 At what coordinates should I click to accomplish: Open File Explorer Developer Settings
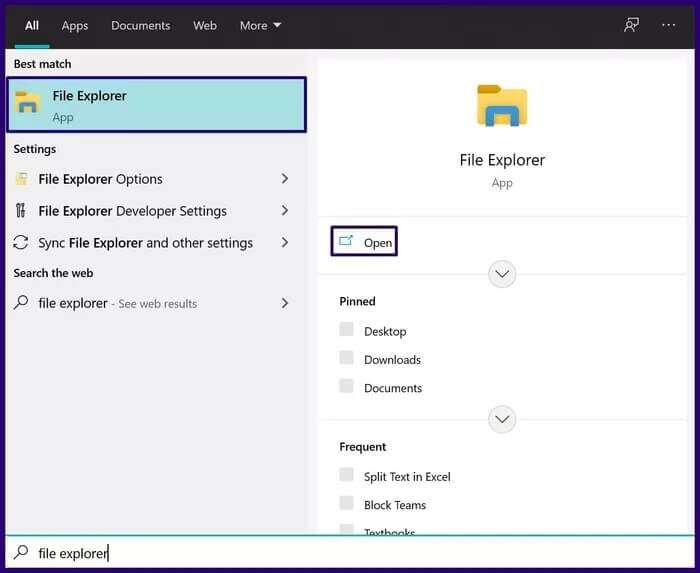157,210
